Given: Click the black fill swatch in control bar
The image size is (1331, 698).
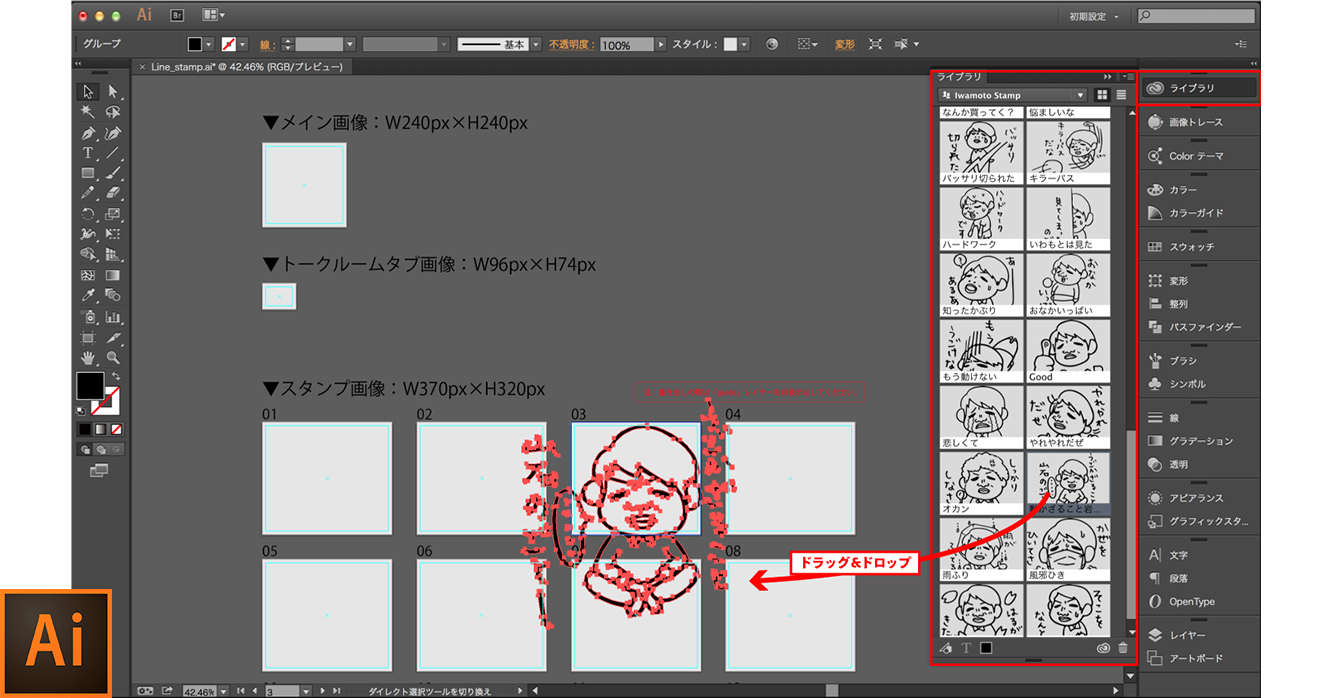Looking at the screenshot, I should tap(195, 45).
